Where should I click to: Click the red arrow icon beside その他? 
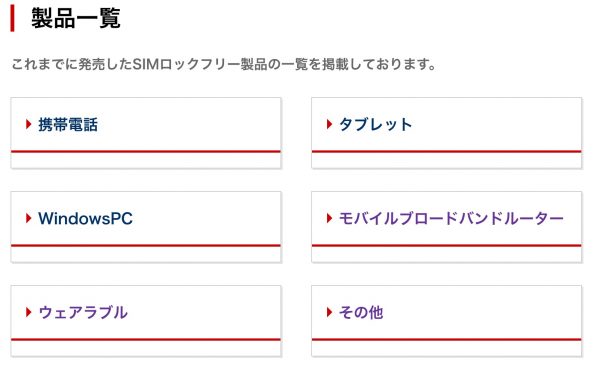tap(329, 312)
